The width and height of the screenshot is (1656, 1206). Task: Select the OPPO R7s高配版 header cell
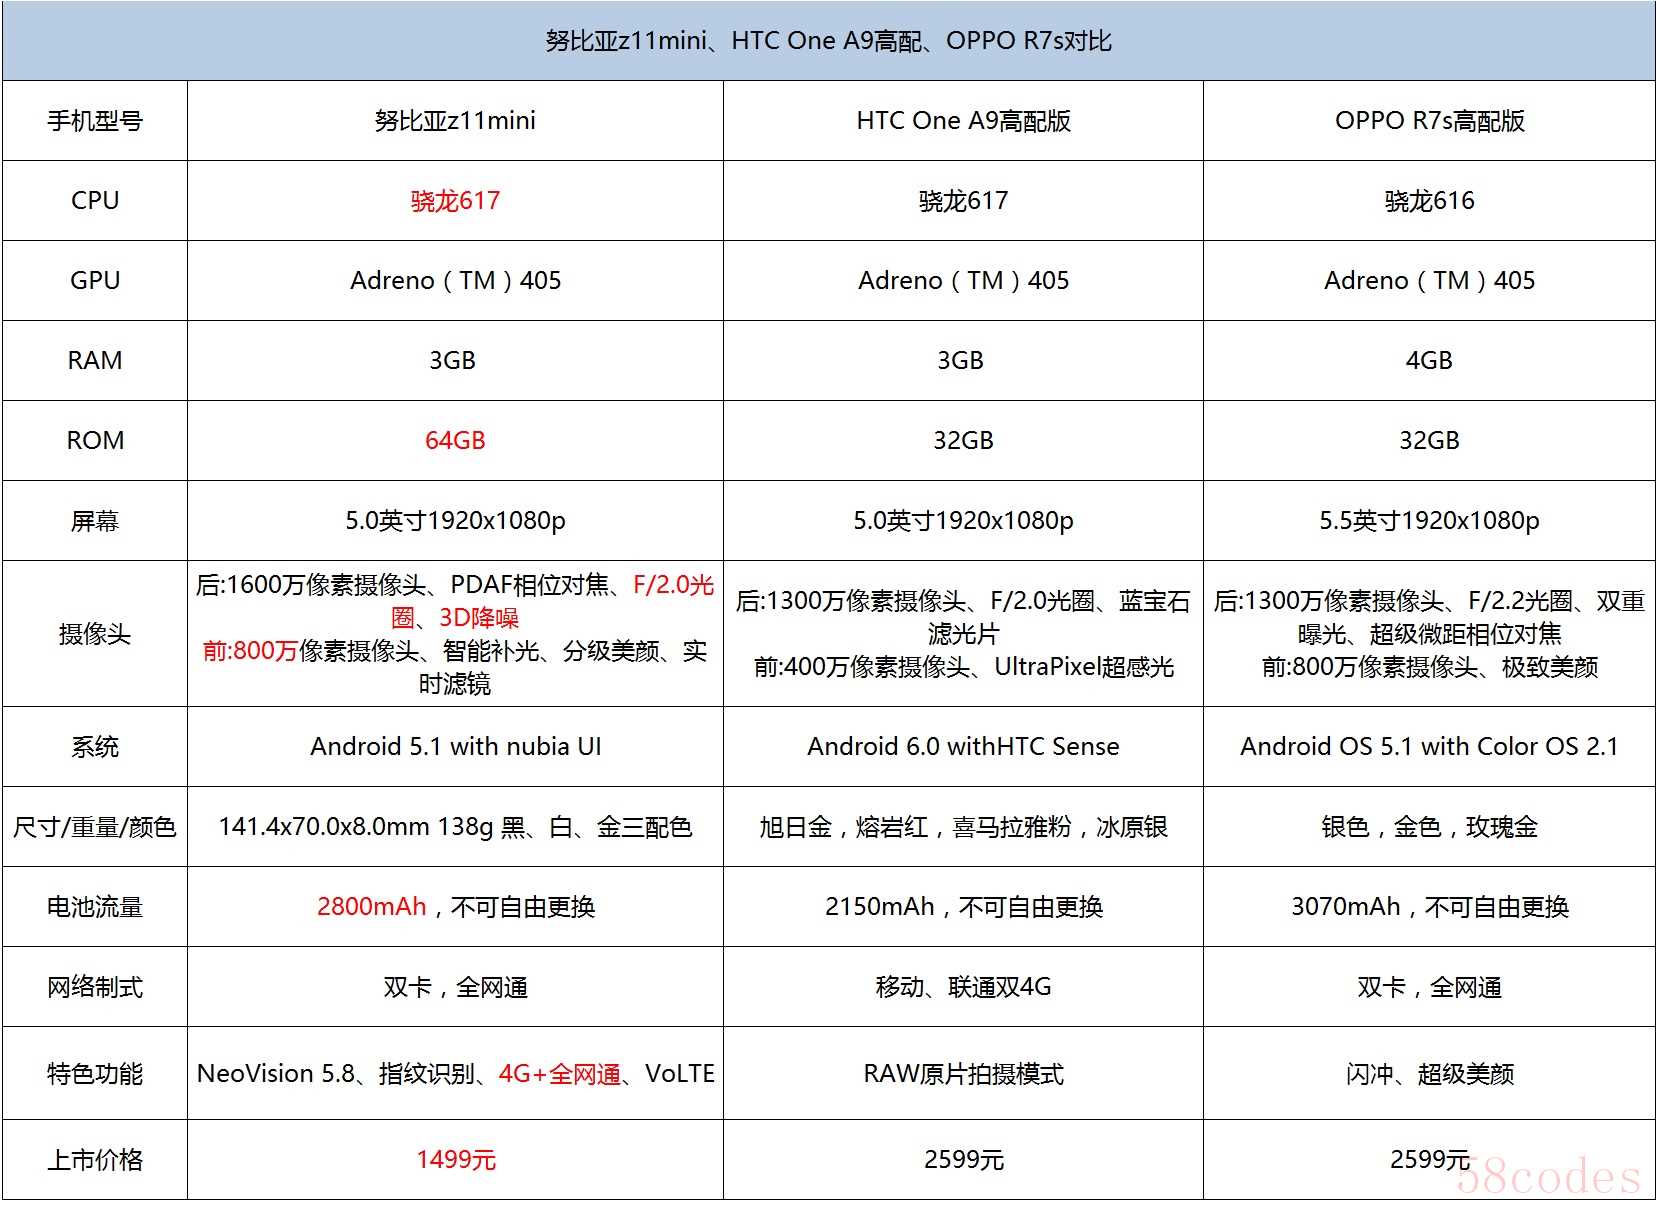pos(1429,121)
